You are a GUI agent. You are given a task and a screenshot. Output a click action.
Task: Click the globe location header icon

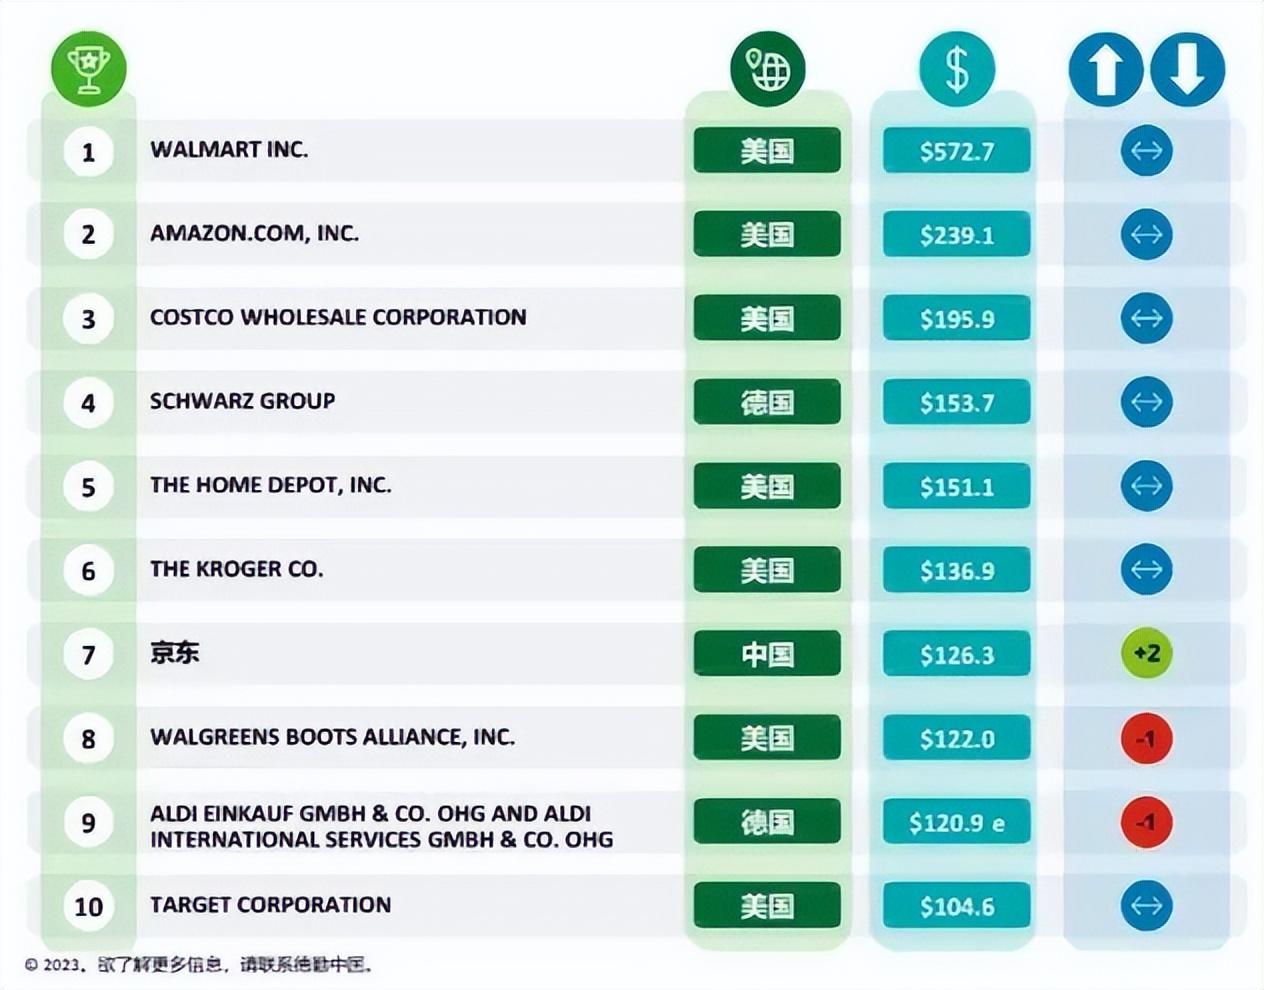767,69
